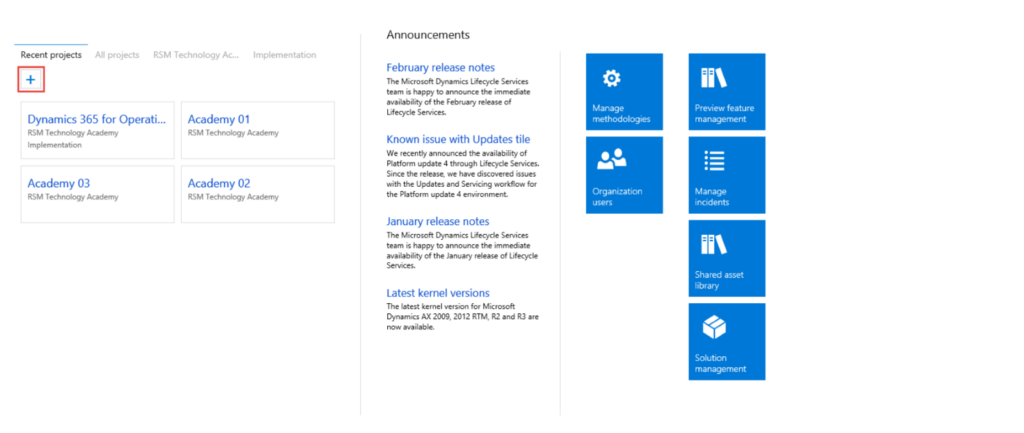
Task: Click the Announcements heading
Action: pyautogui.click(x=428, y=35)
